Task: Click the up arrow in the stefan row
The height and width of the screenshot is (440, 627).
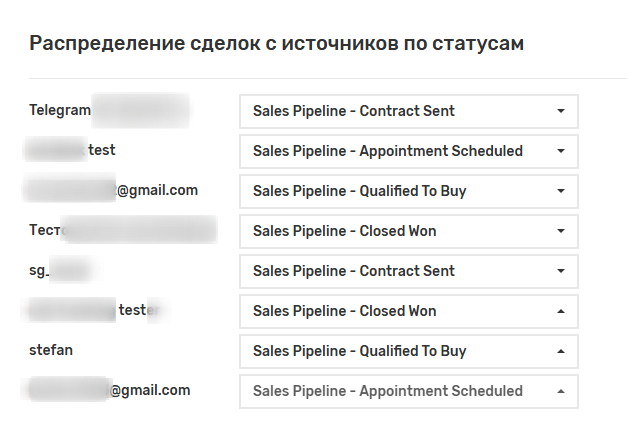Action: 560,351
